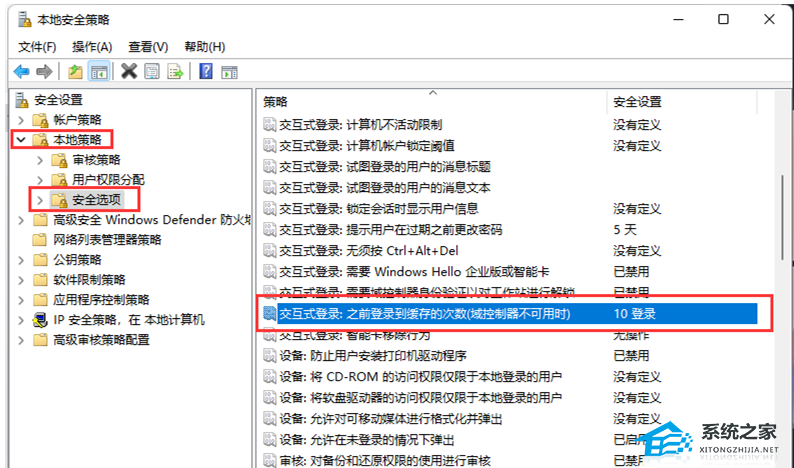Select policy 需要 Windows Hello 企业版或智能卡

pos(414,272)
